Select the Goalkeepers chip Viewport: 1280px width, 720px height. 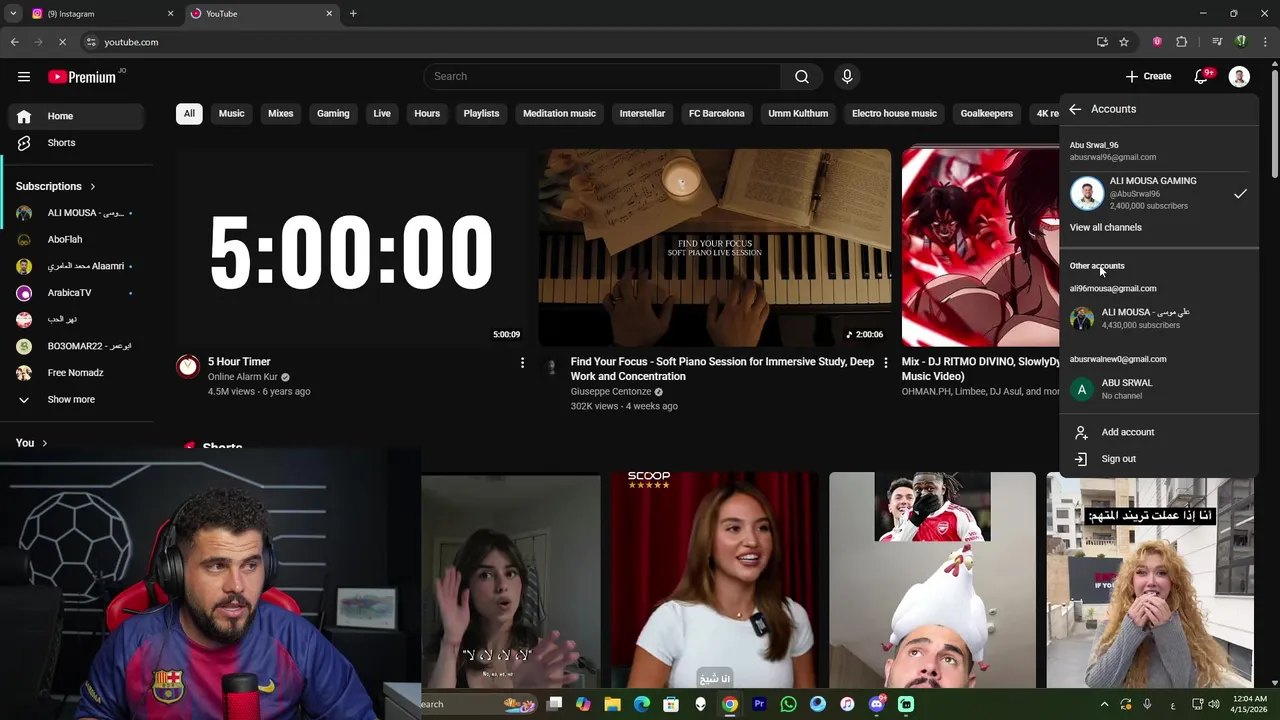(987, 113)
